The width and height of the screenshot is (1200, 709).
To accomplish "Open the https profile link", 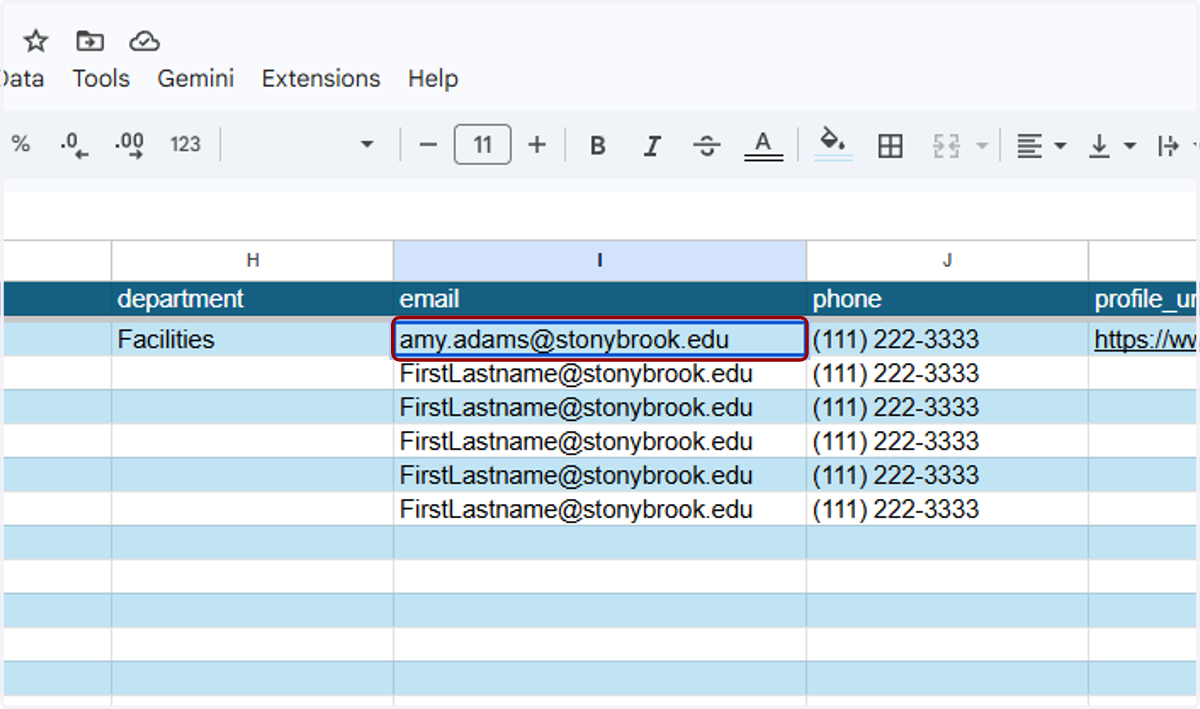I will coord(1146,341).
